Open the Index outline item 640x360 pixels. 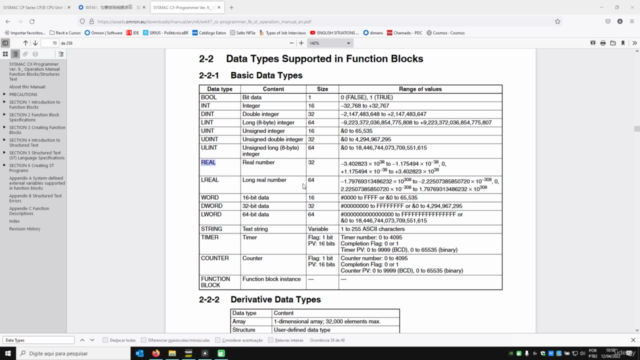14,221
